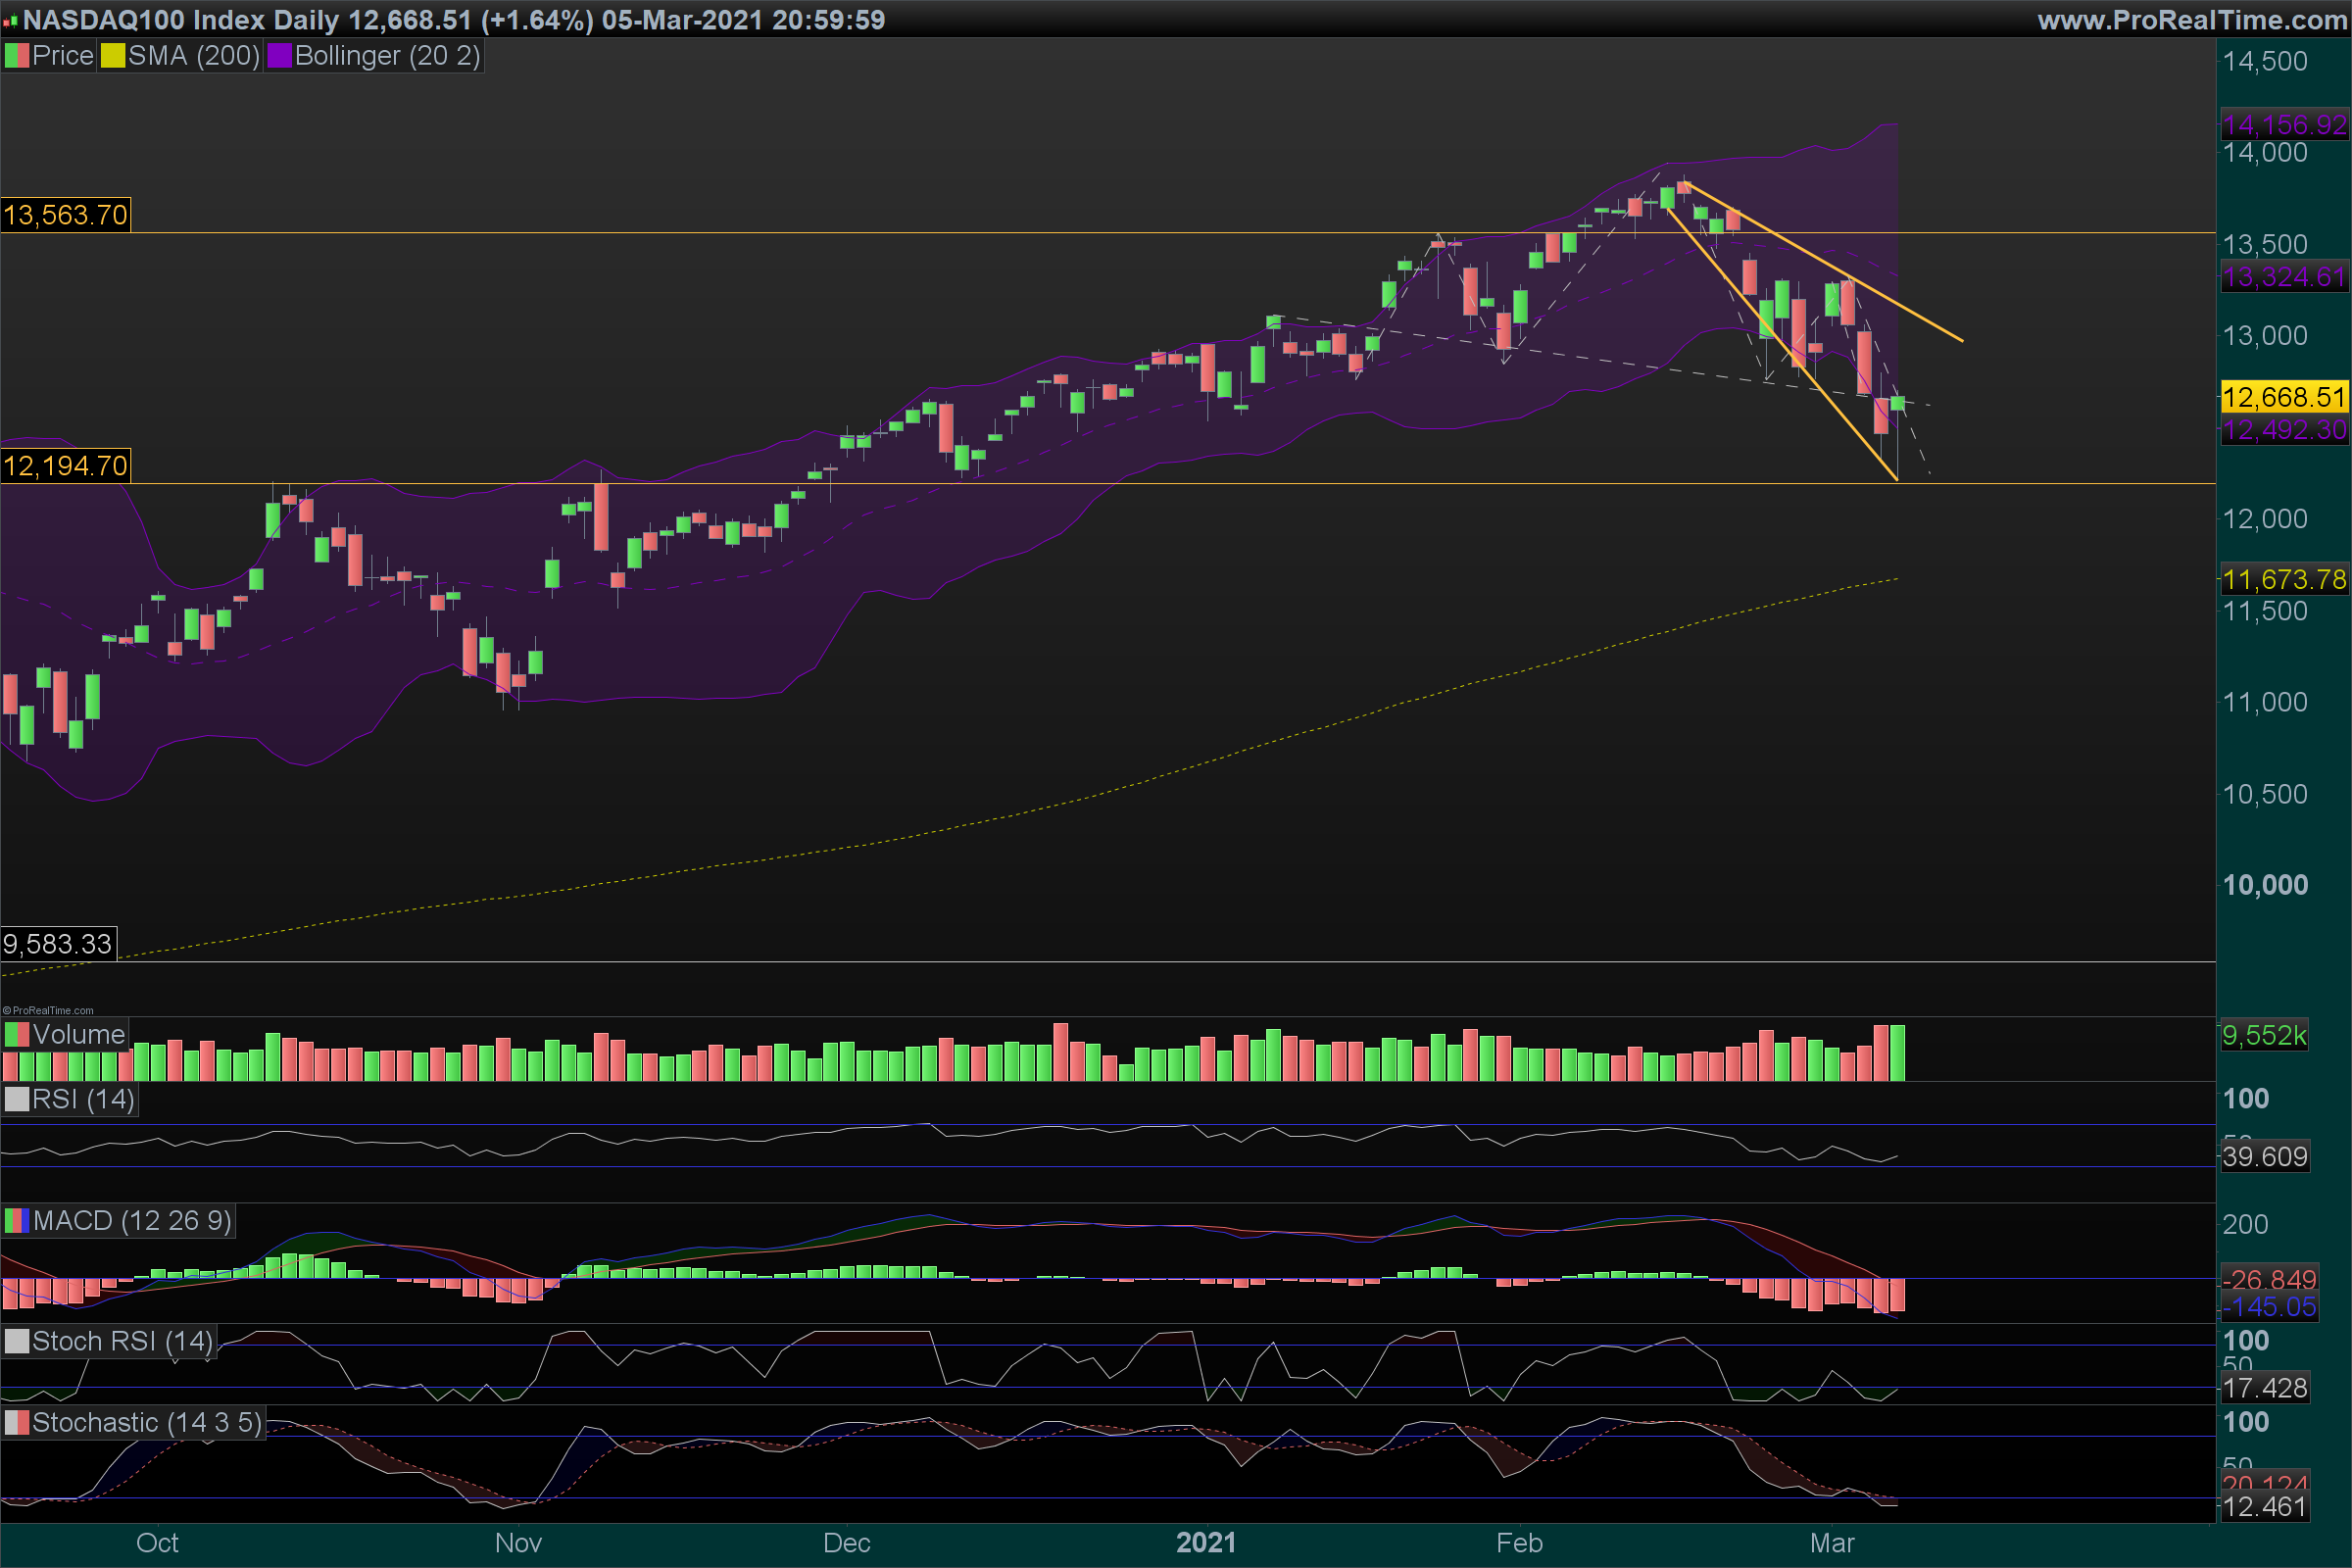The width and height of the screenshot is (2352, 1568).
Task: Click the 2021 label on time axis
Action: click(1206, 1543)
